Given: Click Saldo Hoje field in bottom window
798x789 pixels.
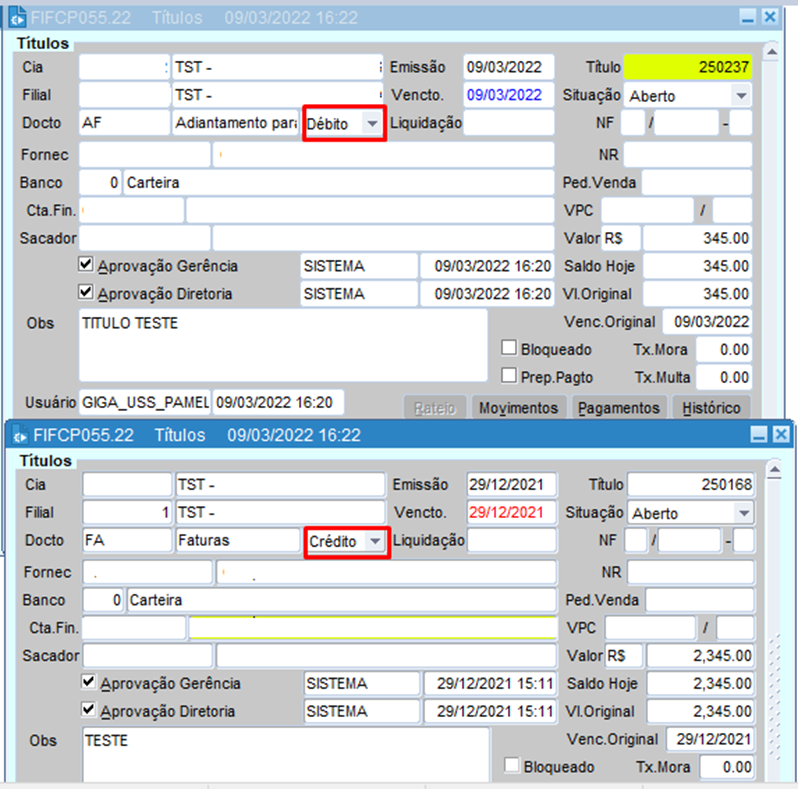Looking at the screenshot, I should click(x=700, y=684).
